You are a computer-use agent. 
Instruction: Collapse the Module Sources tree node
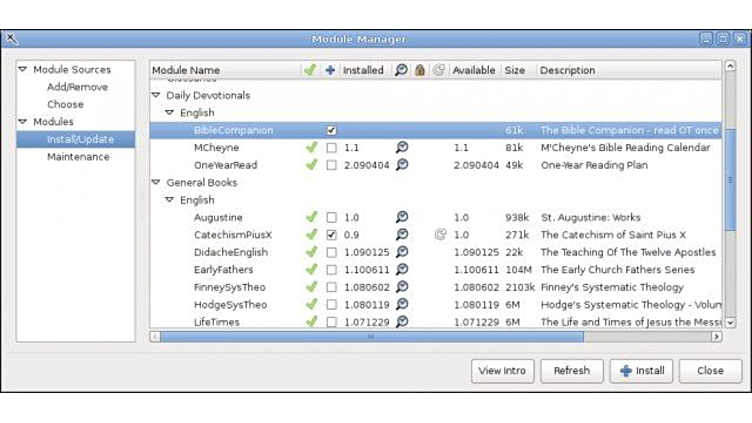(x=23, y=70)
